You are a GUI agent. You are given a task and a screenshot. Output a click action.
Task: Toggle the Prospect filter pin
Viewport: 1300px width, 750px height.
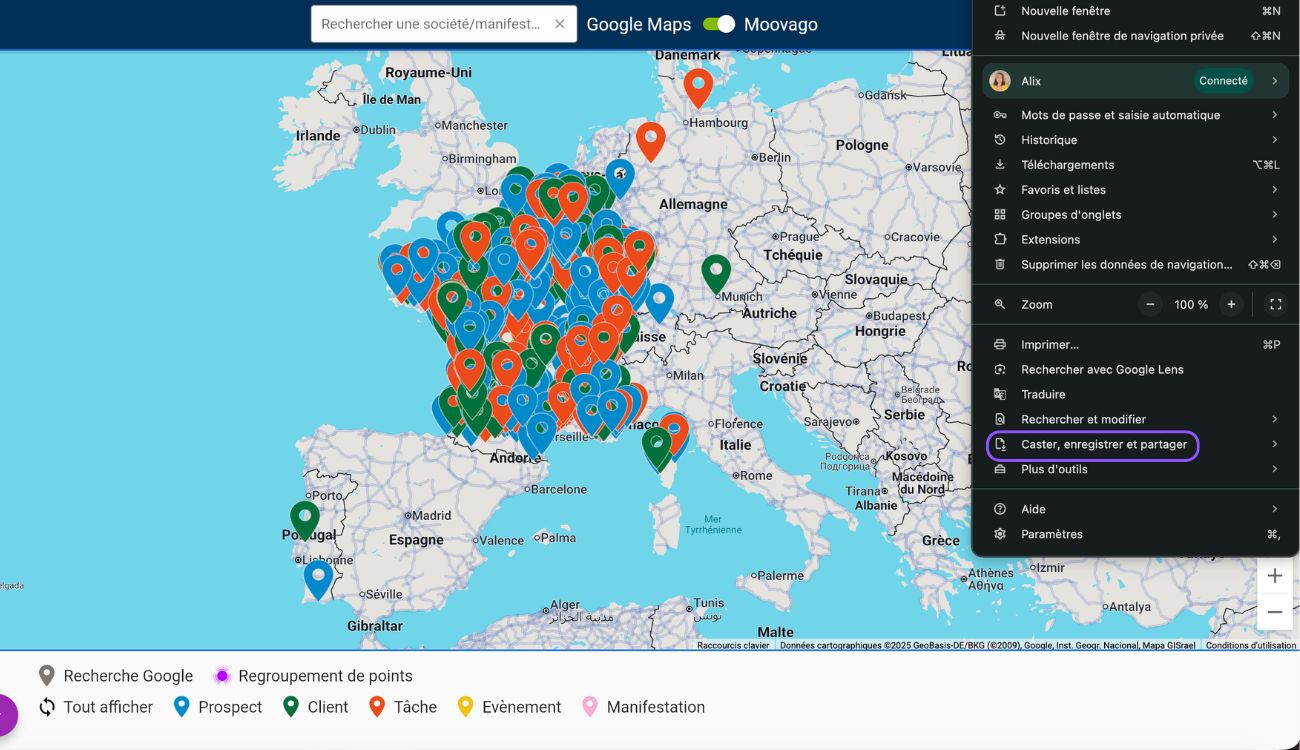click(183, 706)
